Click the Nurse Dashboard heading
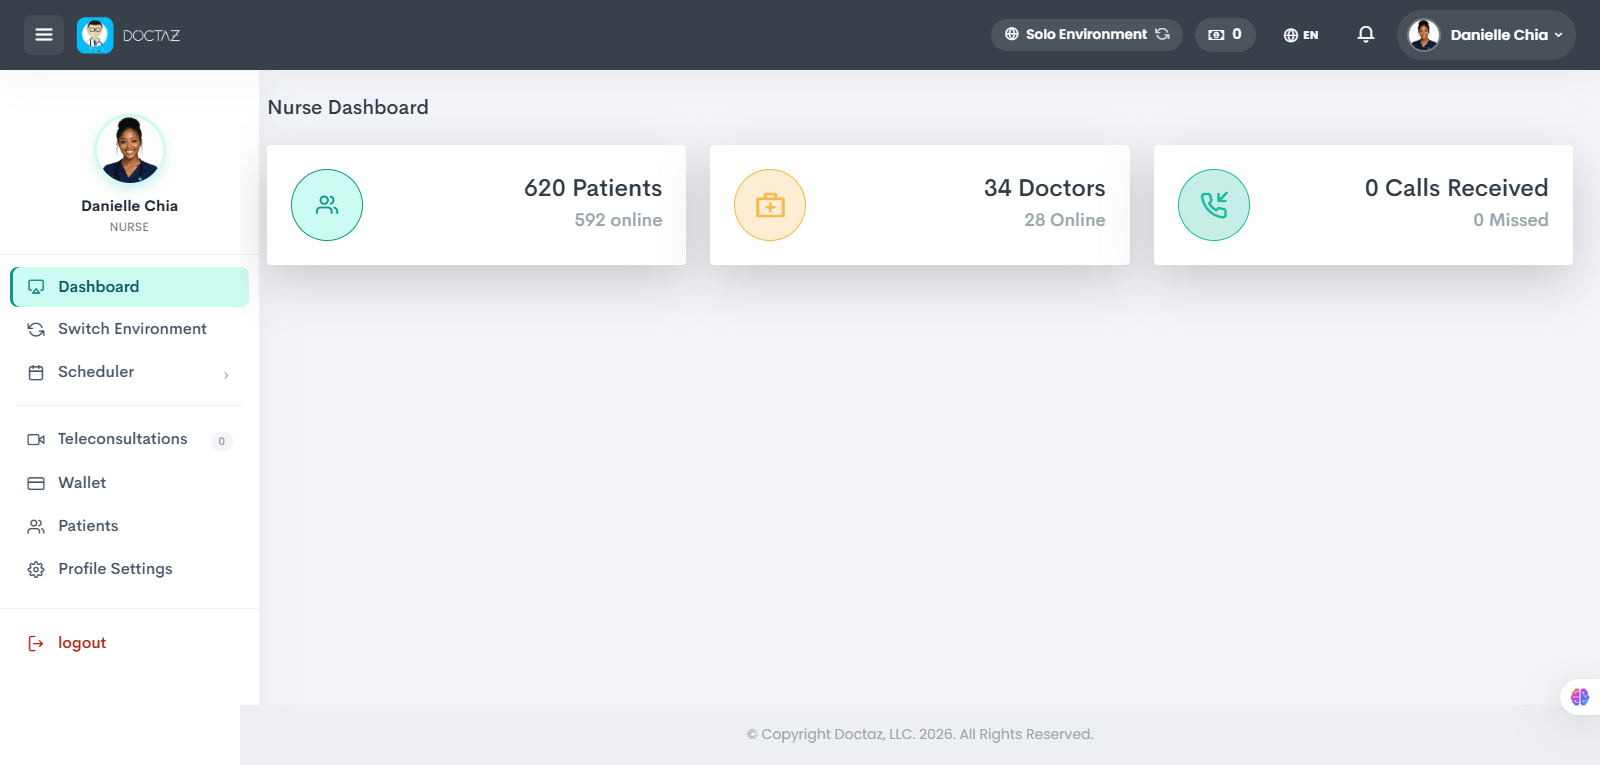The image size is (1600, 765). [348, 107]
